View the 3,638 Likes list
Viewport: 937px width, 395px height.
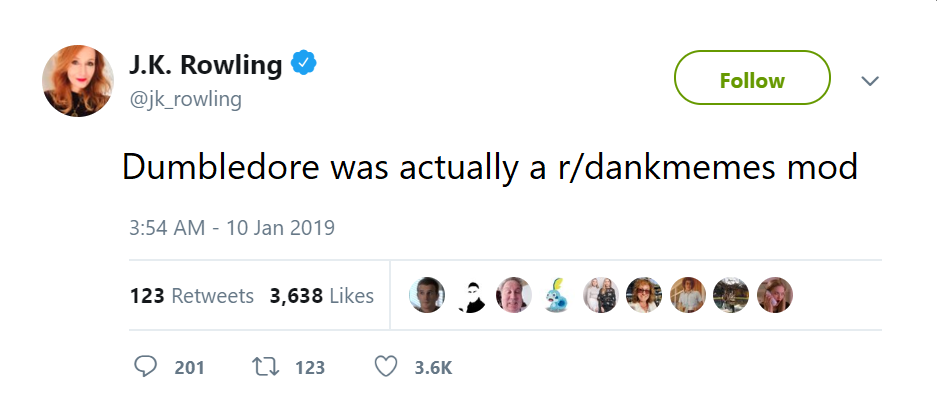pos(322,296)
